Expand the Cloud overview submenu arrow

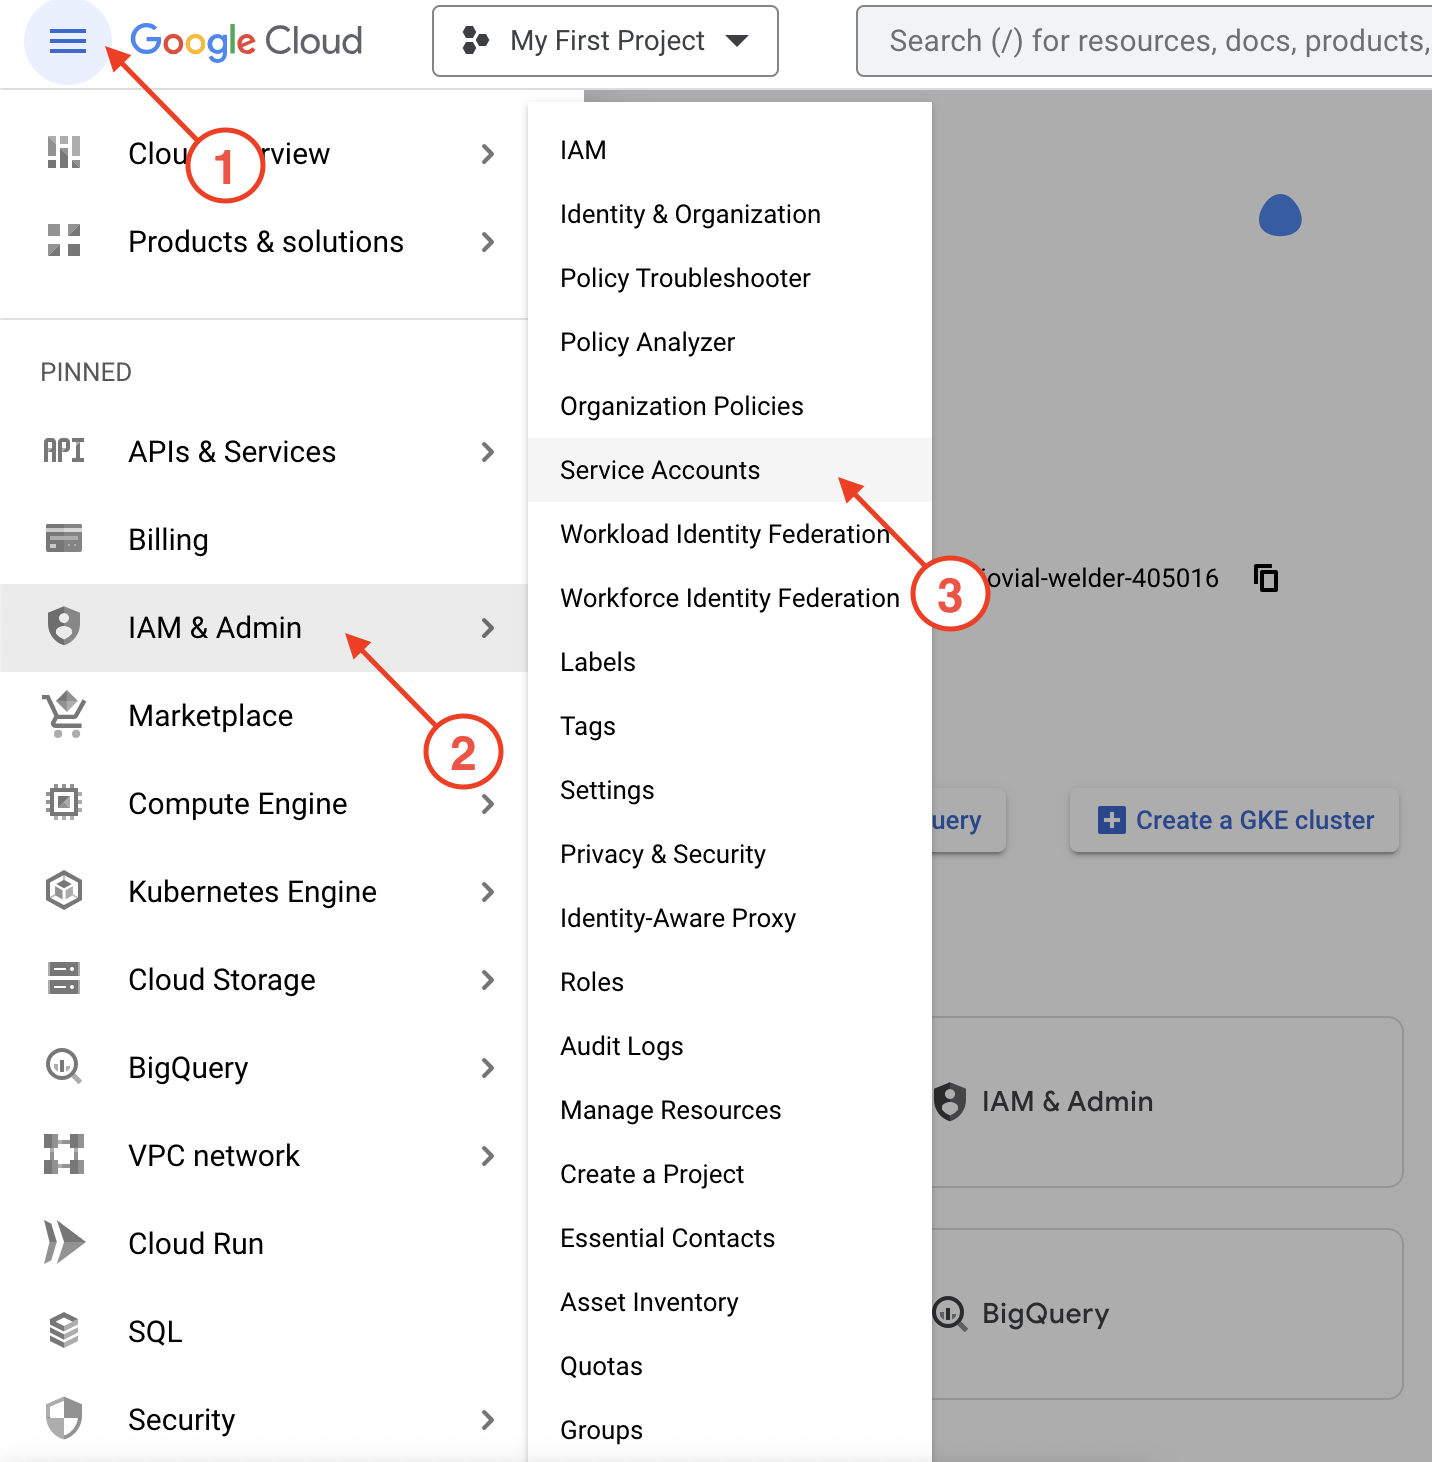(x=488, y=154)
